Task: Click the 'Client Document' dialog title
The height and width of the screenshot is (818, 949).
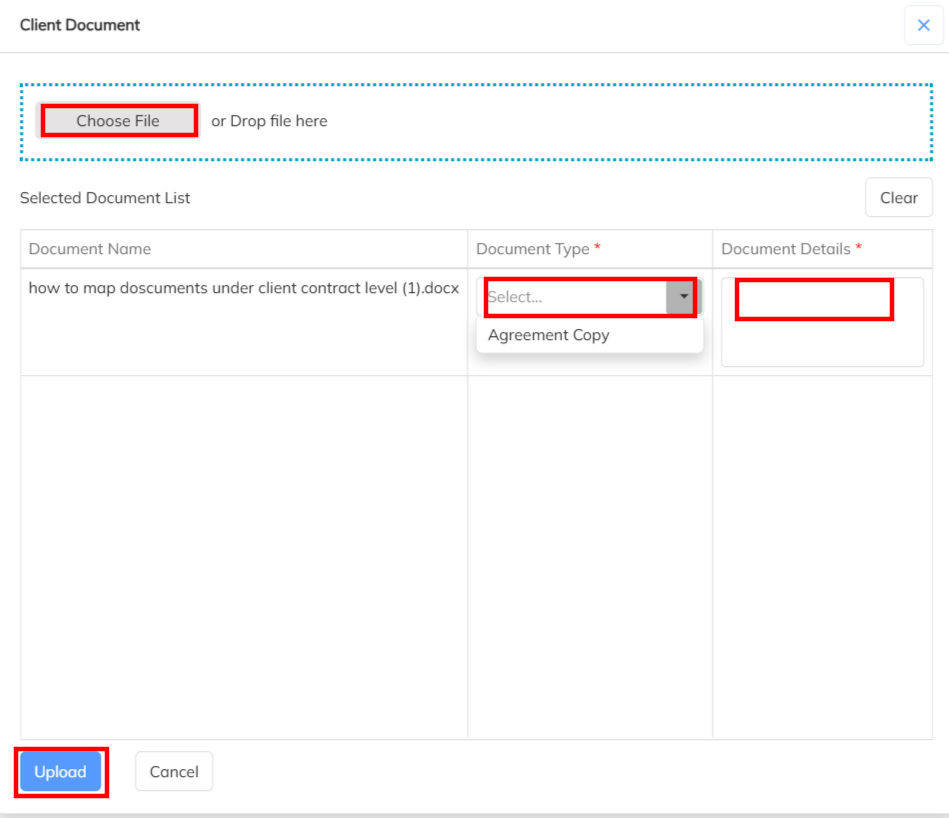Action: 80,25
